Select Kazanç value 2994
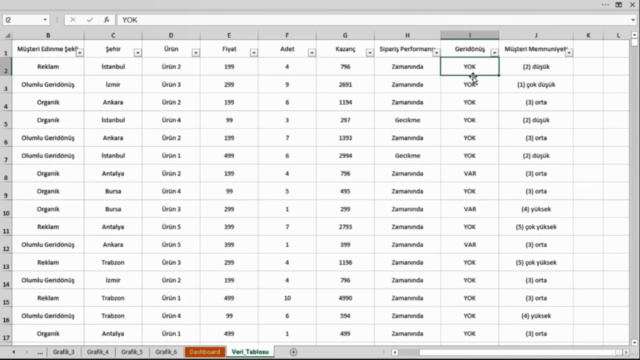This screenshot has height=360, width=640. pos(345,156)
